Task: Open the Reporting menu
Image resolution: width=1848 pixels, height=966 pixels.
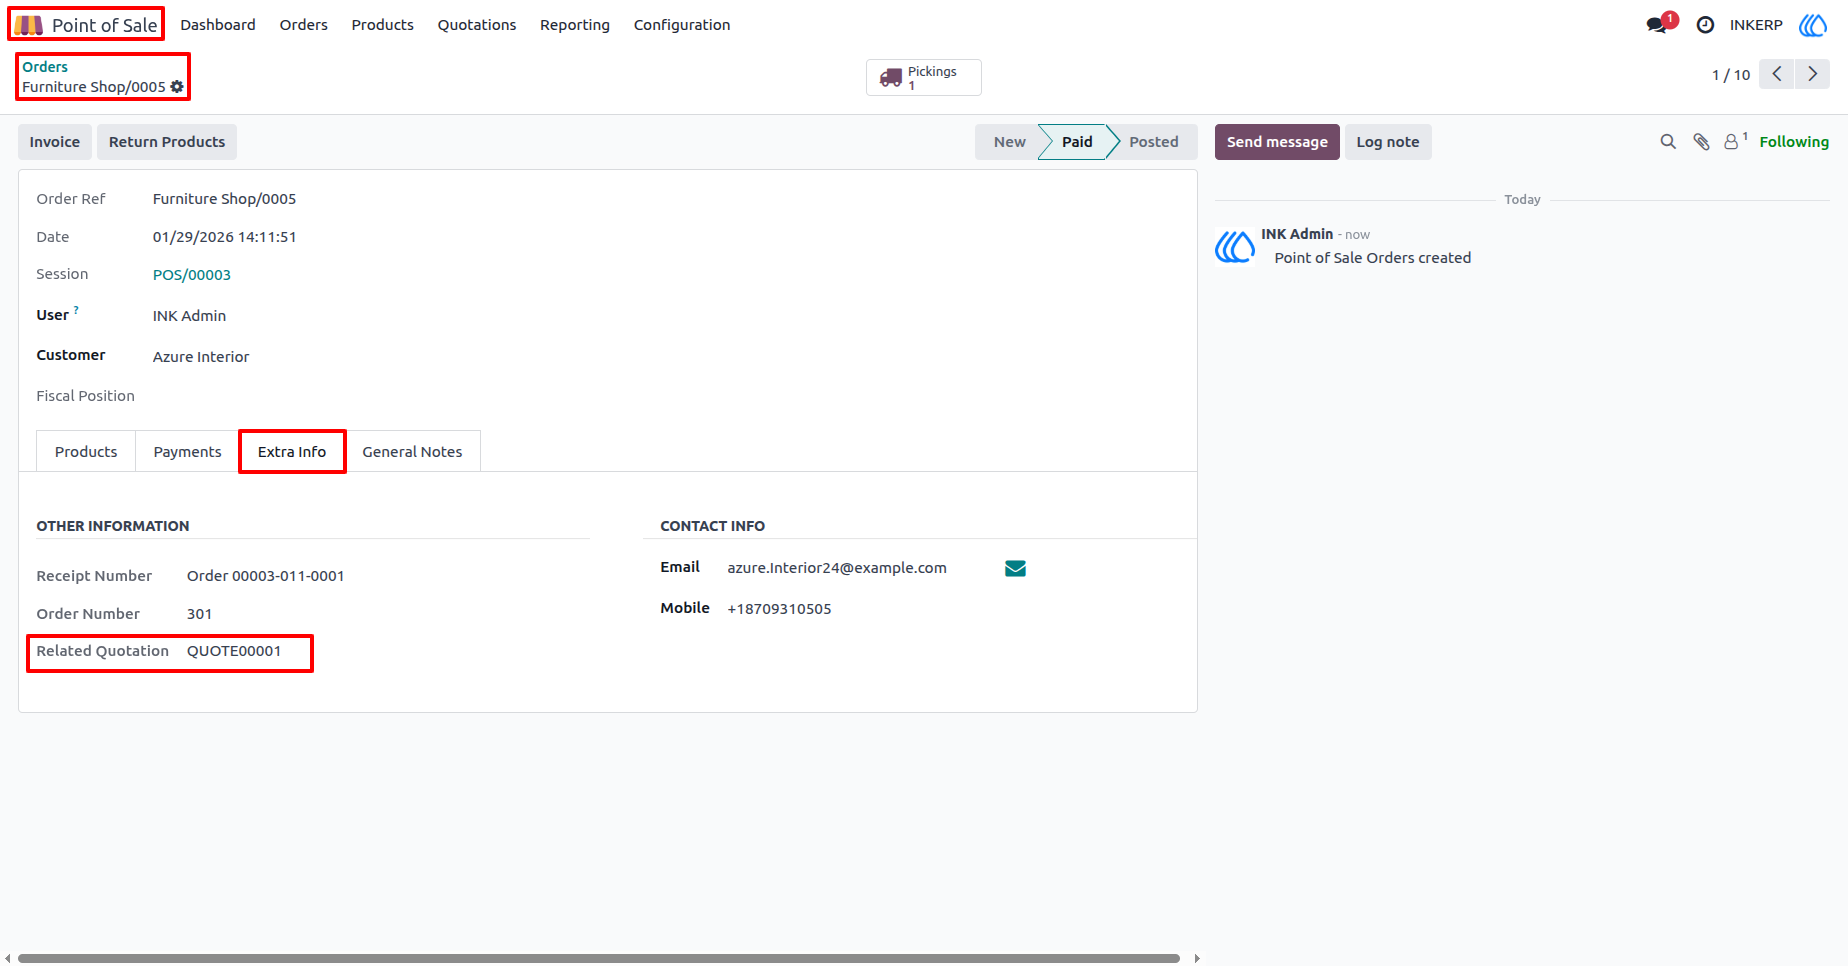Action: (x=575, y=25)
